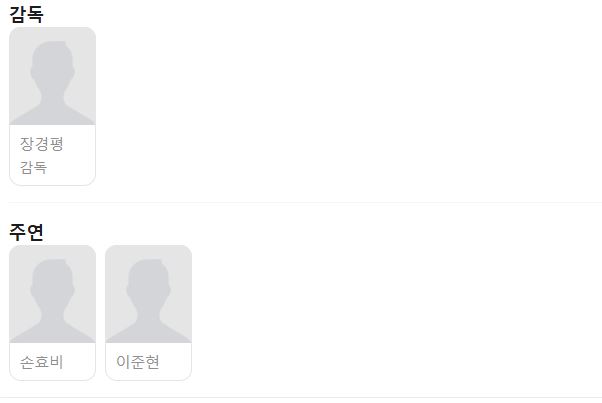Viewport: 602px width, 403px height.
Task: Click the 이준현 actor name
Action: tap(138, 362)
